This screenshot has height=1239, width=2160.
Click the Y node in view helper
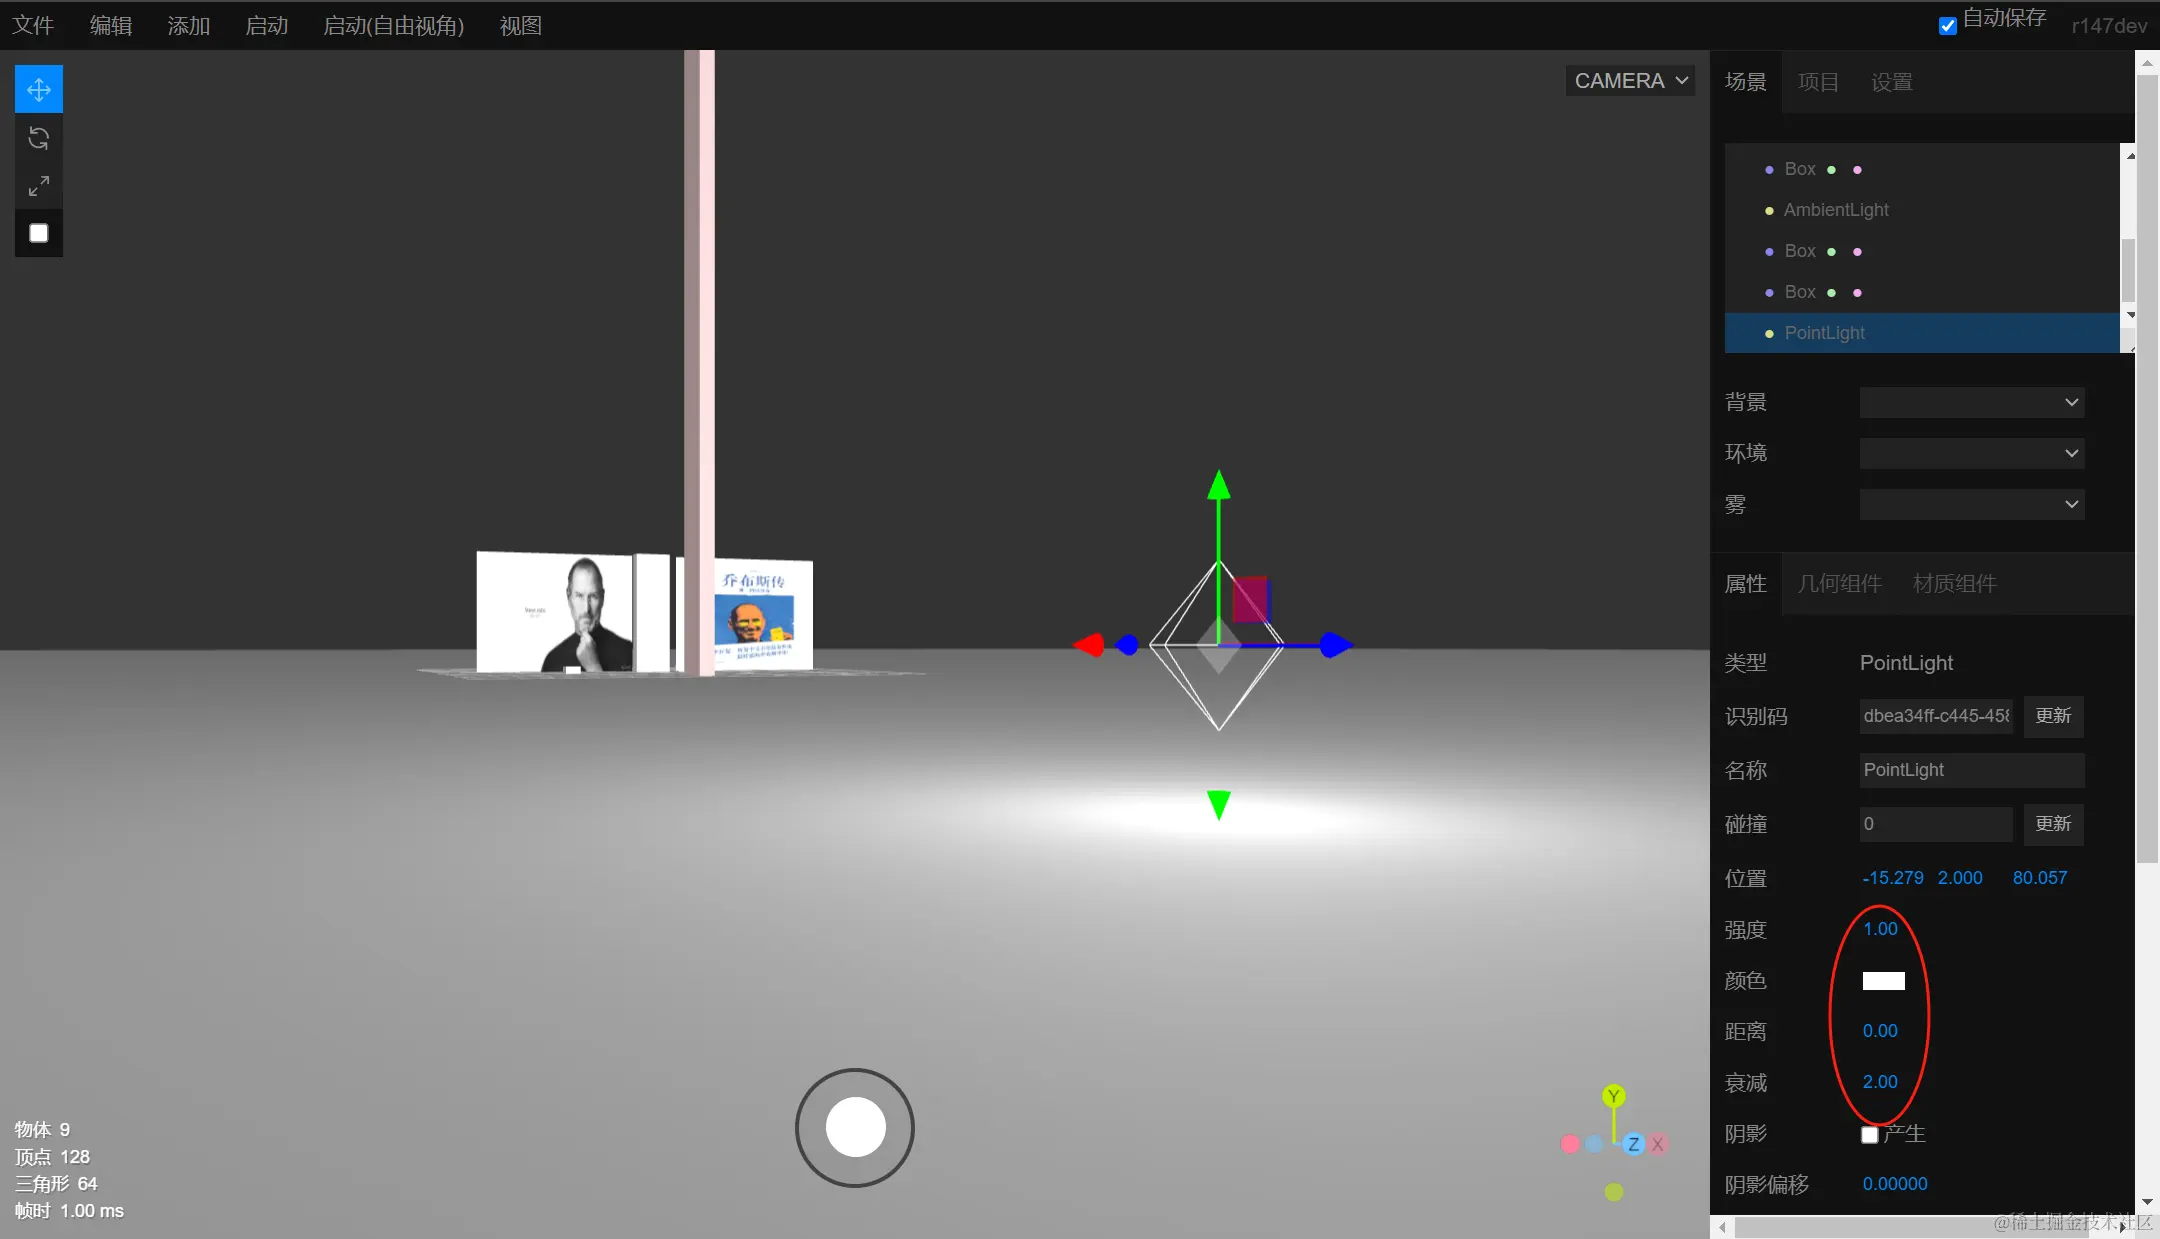[x=1613, y=1096]
